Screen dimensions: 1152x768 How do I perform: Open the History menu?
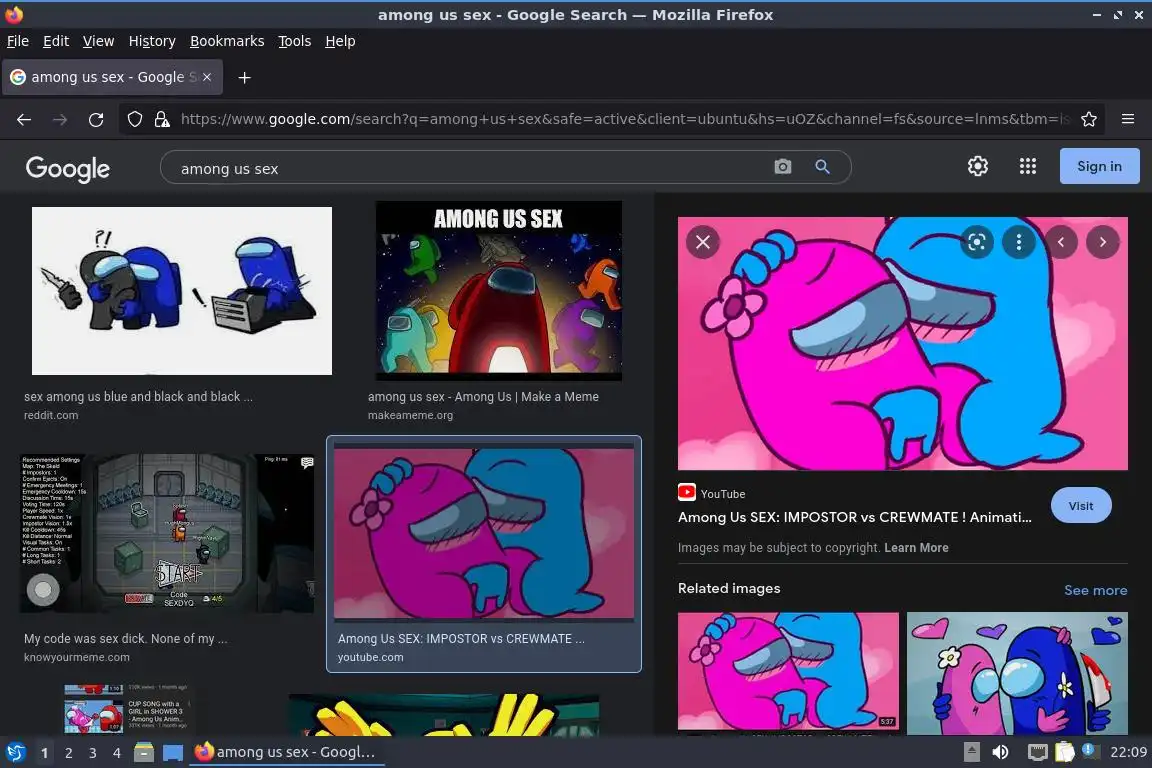152,41
